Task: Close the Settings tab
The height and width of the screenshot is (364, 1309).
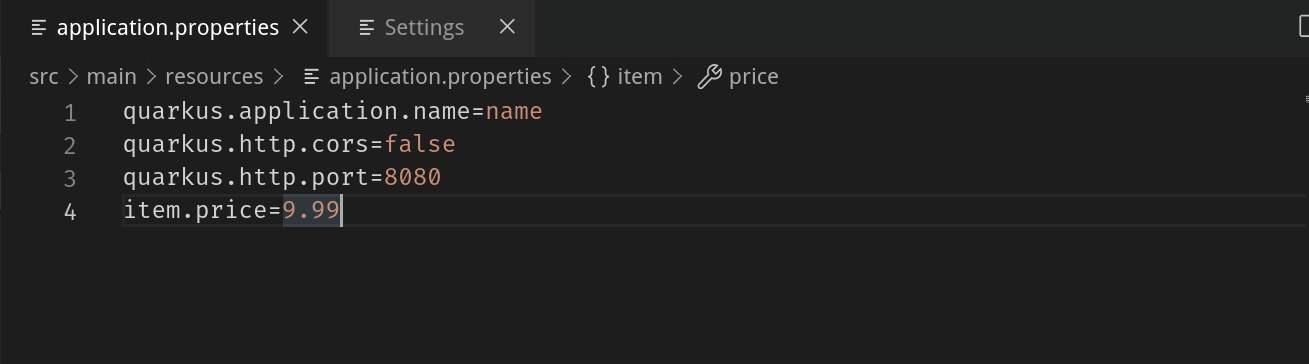Action: click(x=507, y=27)
